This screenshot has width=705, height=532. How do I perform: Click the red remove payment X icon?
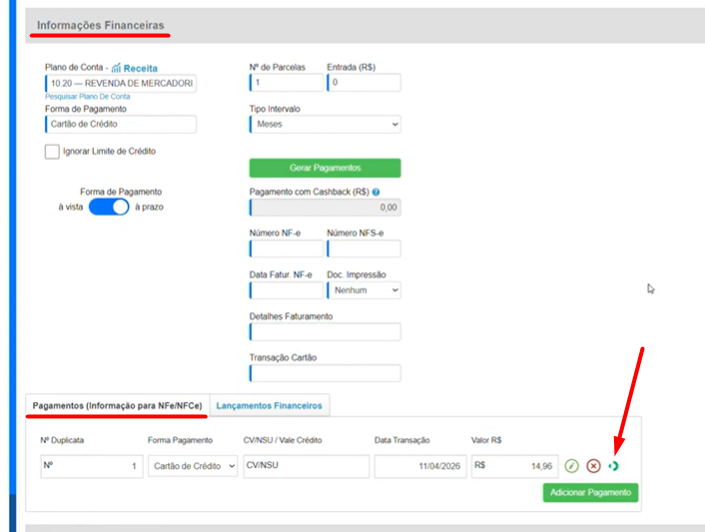pos(593,466)
